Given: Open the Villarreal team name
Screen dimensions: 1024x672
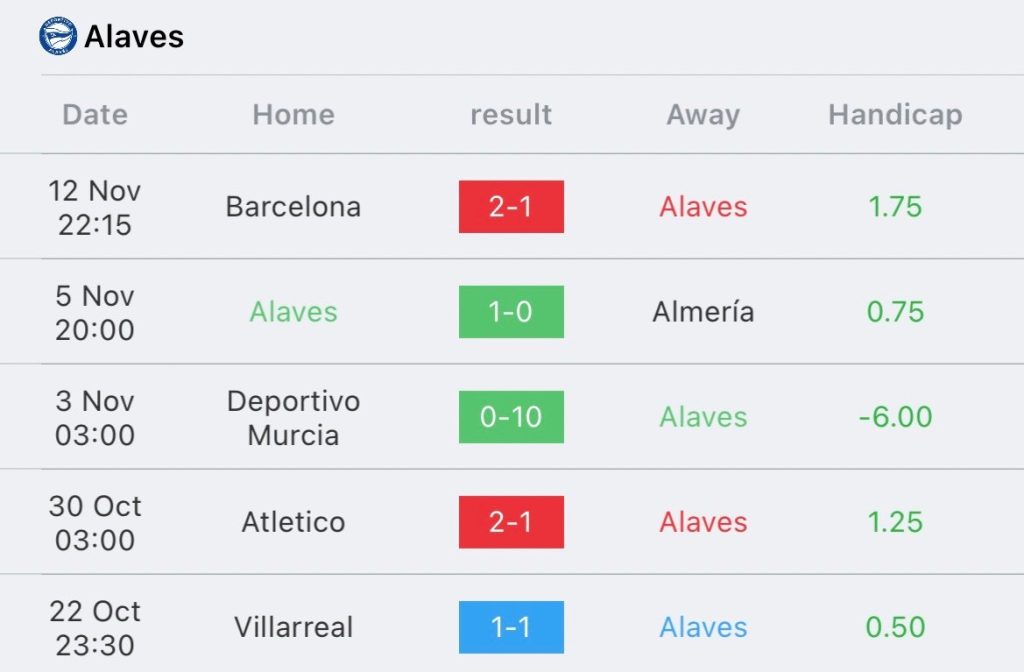Looking at the screenshot, I should [x=293, y=628].
